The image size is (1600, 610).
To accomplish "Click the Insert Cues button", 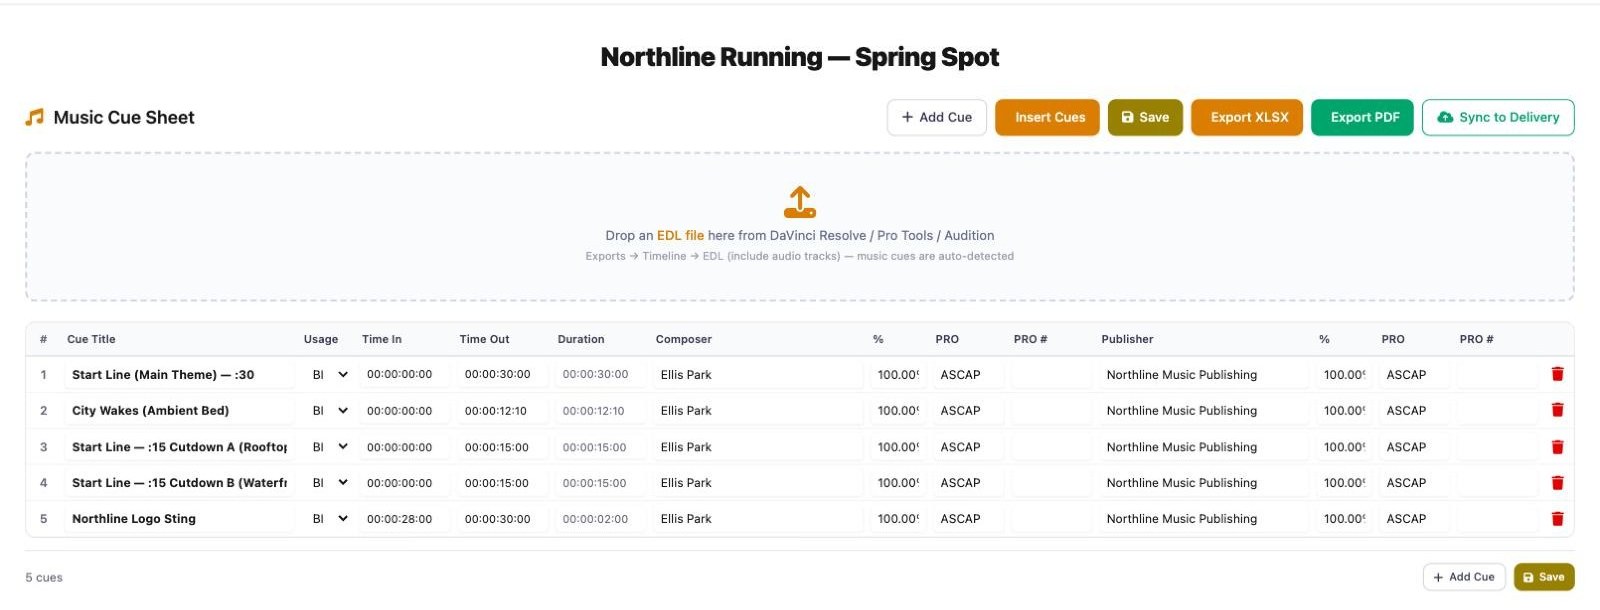I will 1048,117.
